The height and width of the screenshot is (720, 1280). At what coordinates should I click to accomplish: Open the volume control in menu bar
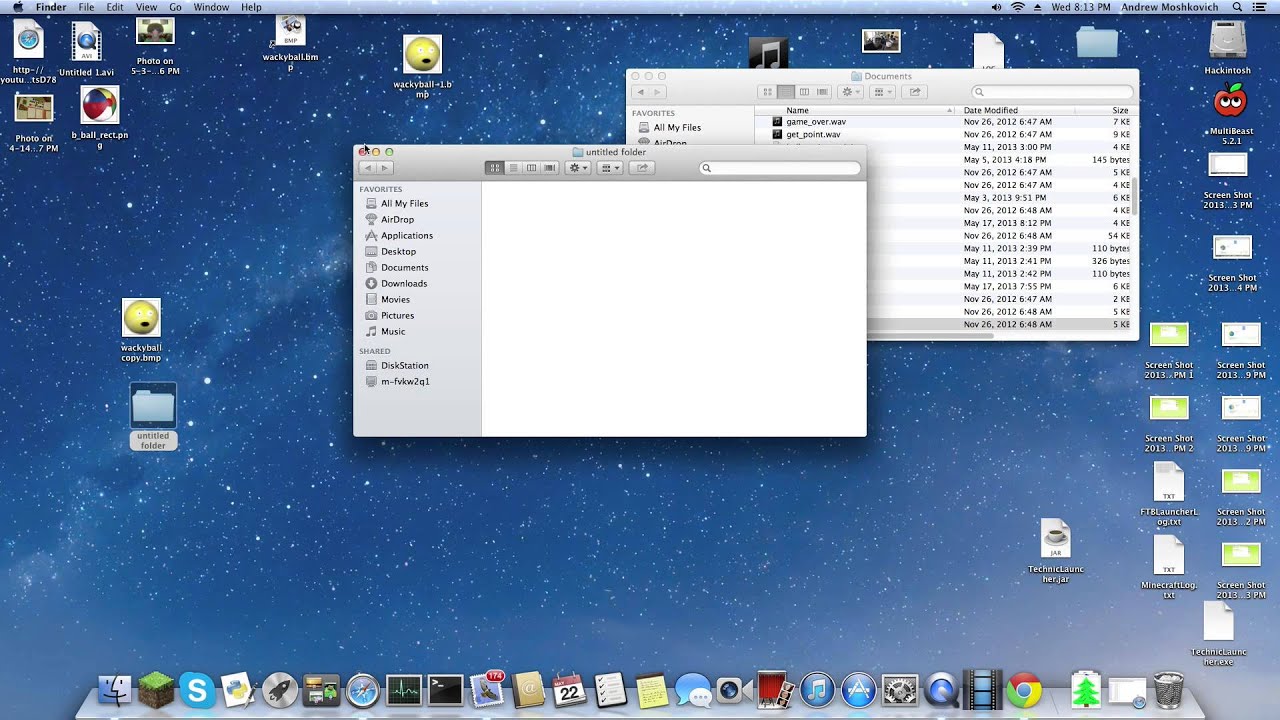996,7
